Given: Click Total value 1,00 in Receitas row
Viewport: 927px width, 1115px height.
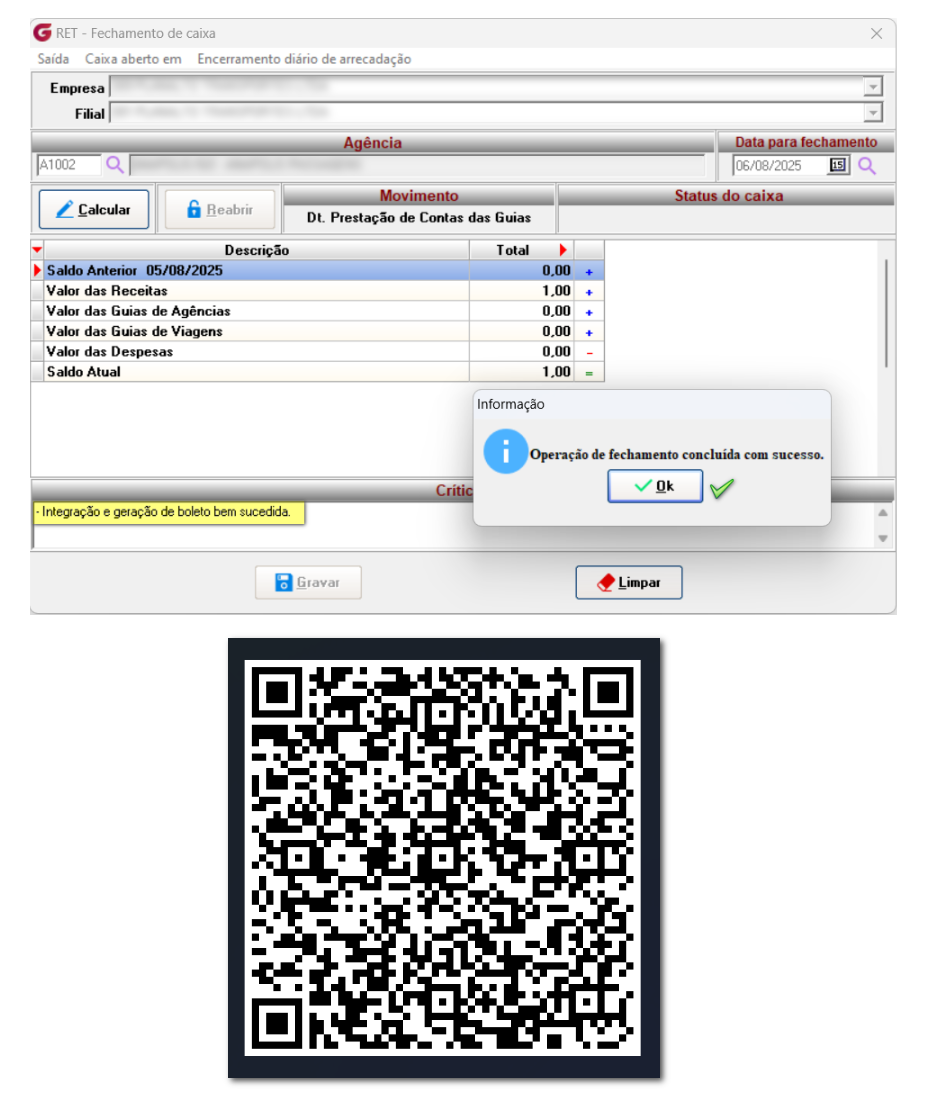Looking at the screenshot, I should point(556,291).
